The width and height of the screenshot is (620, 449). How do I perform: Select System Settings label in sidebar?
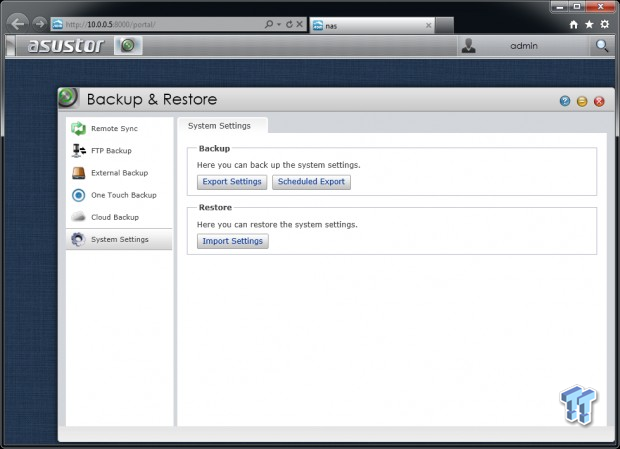[120, 239]
